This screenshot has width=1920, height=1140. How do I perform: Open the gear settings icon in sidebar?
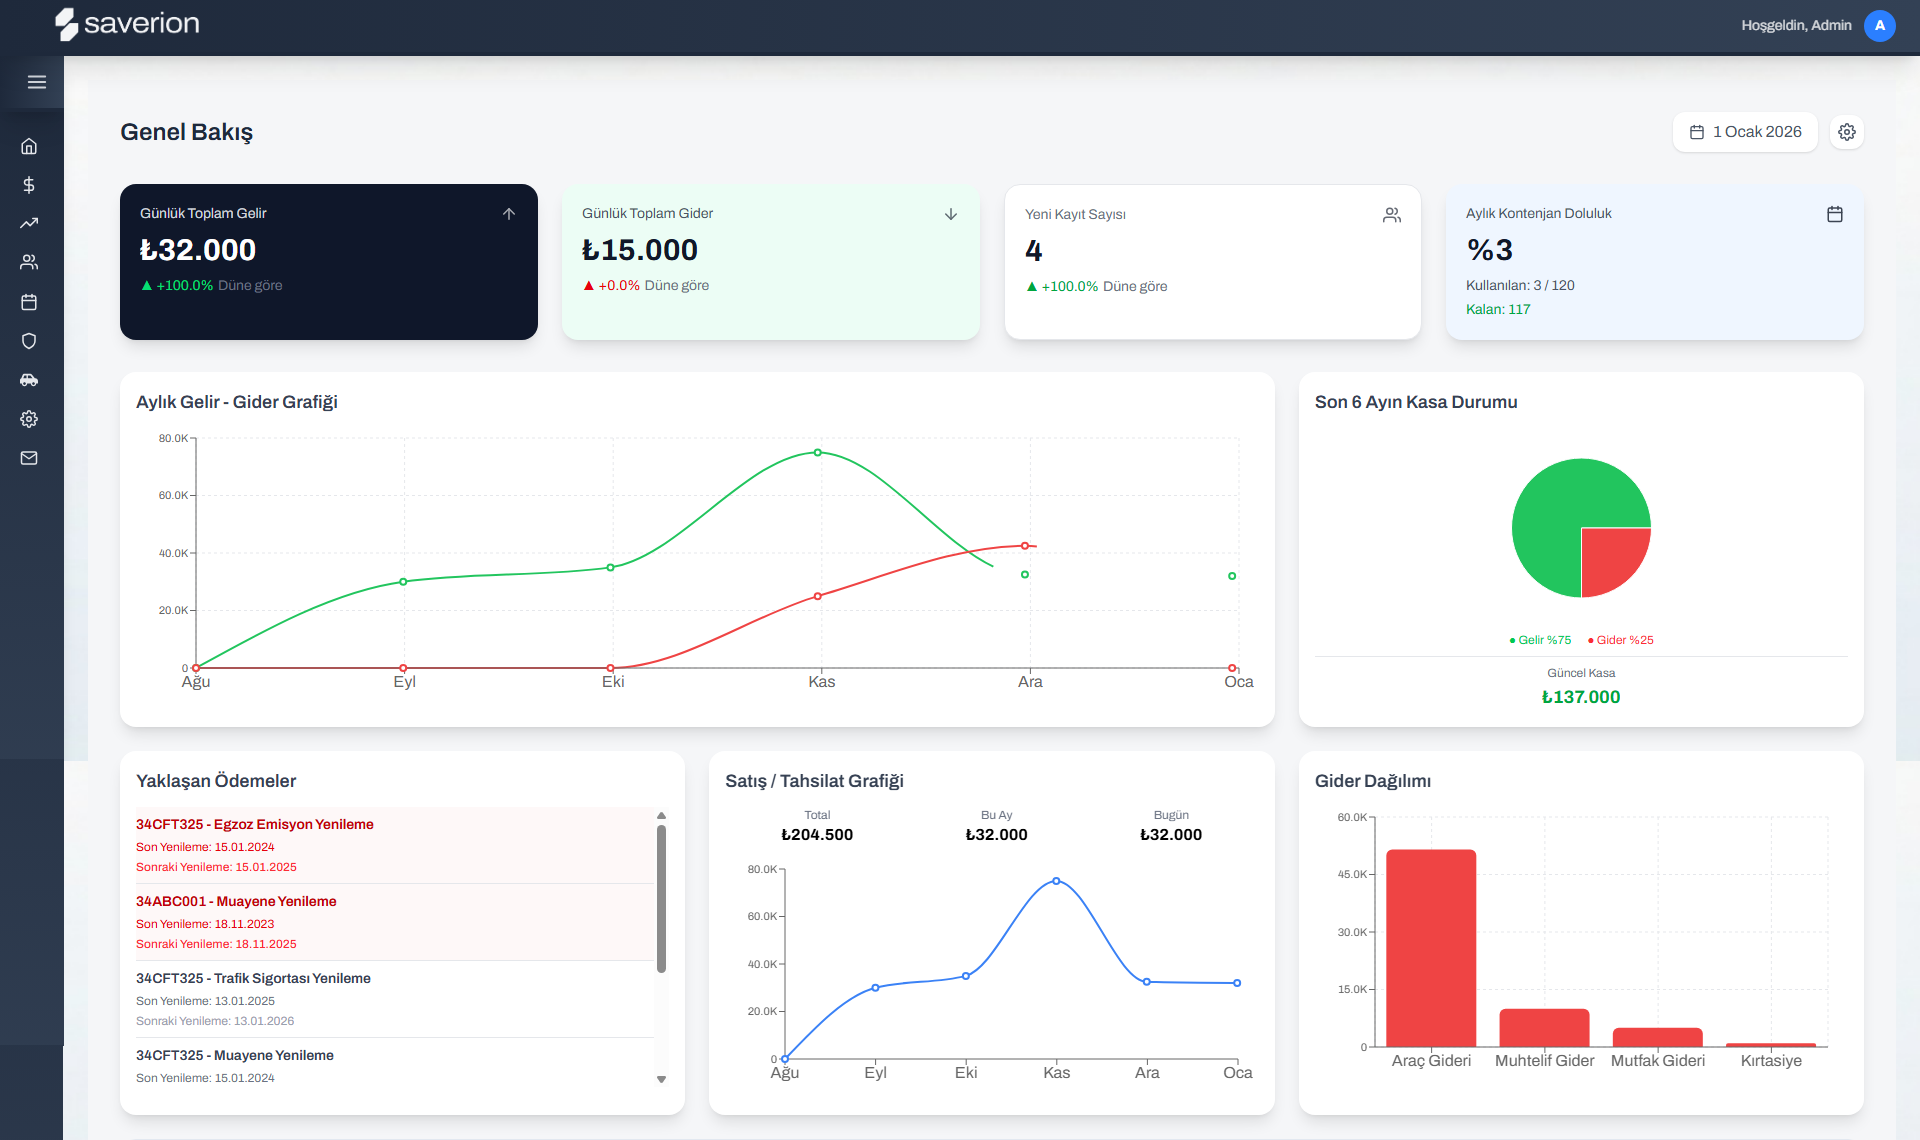[x=29, y=419]
